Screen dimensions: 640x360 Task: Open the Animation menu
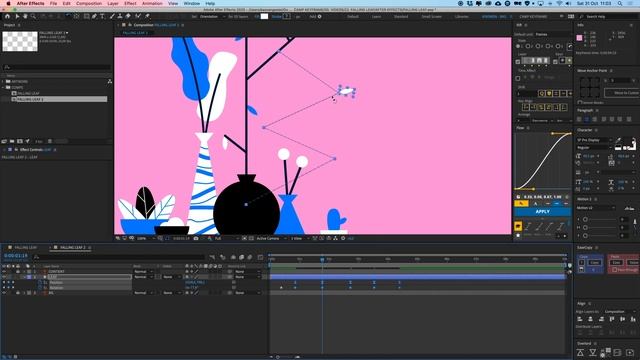pyautogui.click(x=152, y=3)
